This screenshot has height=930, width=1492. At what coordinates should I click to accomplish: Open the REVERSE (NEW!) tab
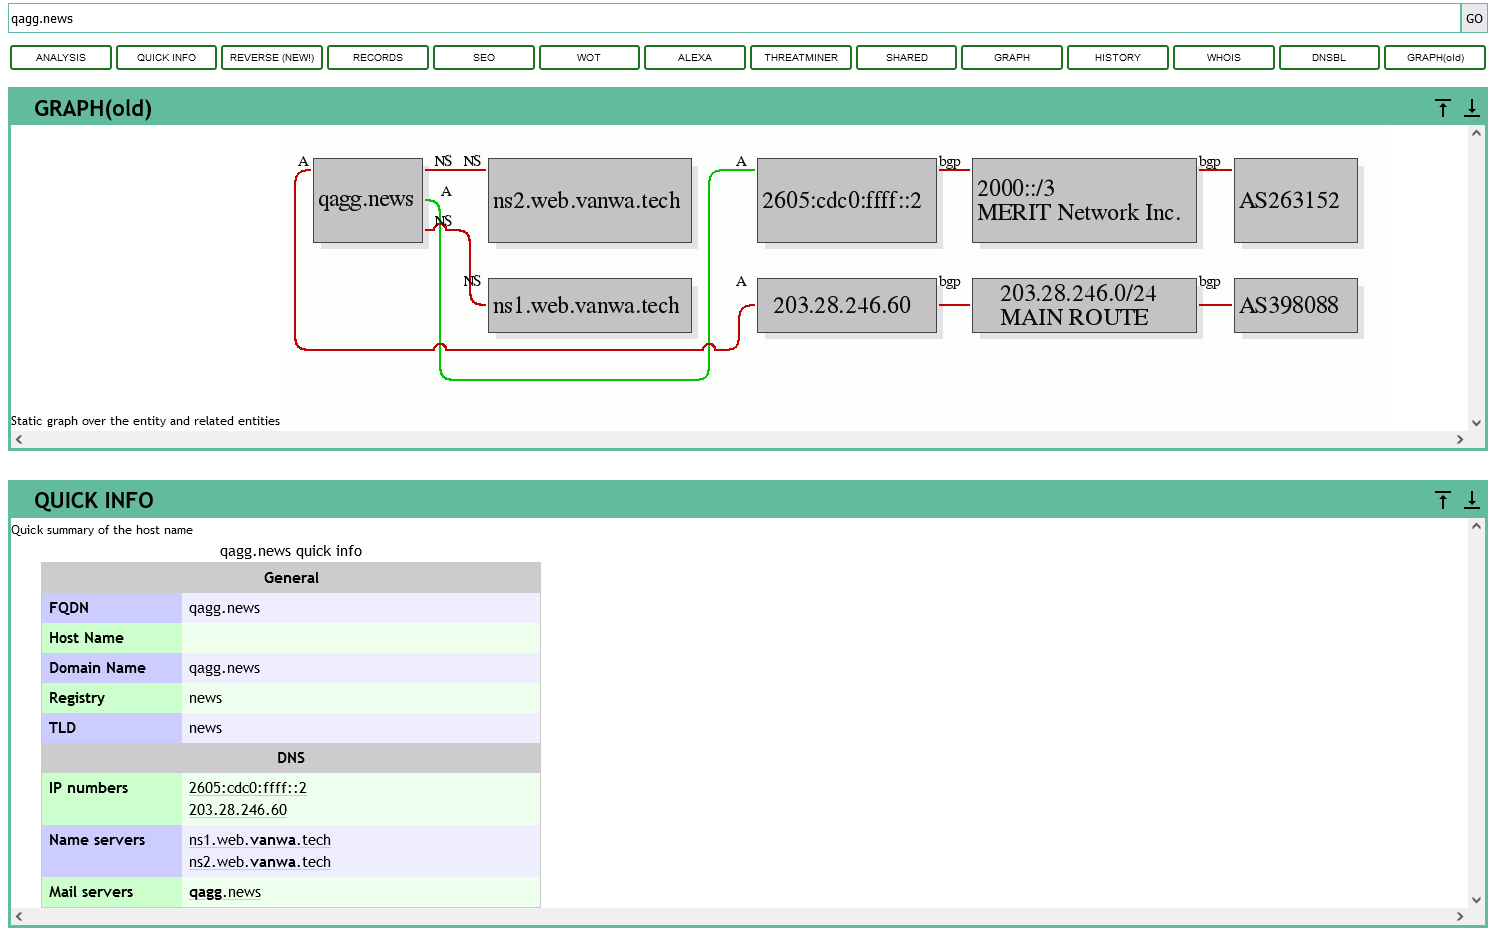click(272, 57)
